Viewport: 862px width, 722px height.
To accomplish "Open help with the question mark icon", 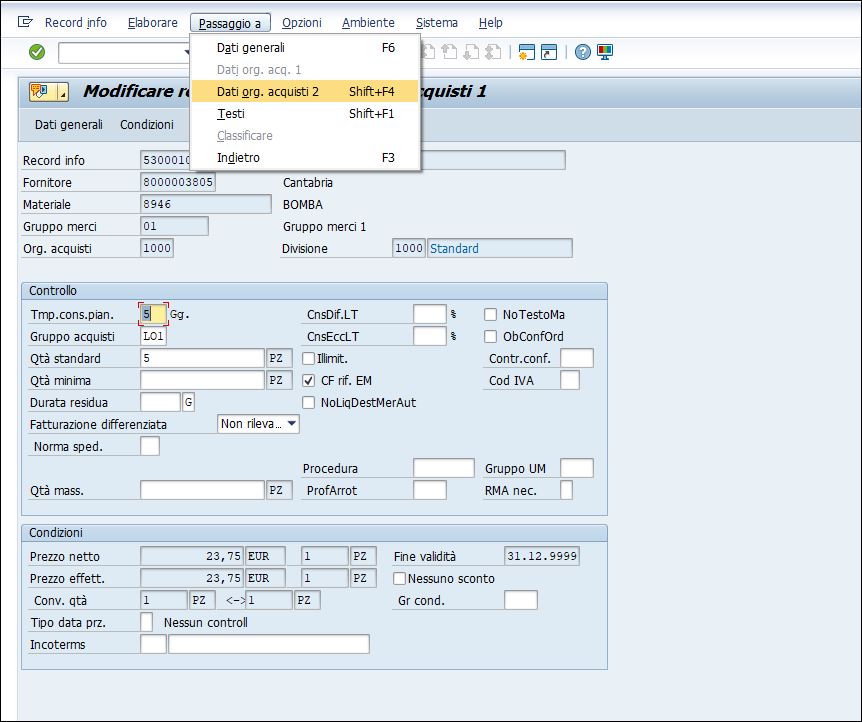I will tap(582, 52).
